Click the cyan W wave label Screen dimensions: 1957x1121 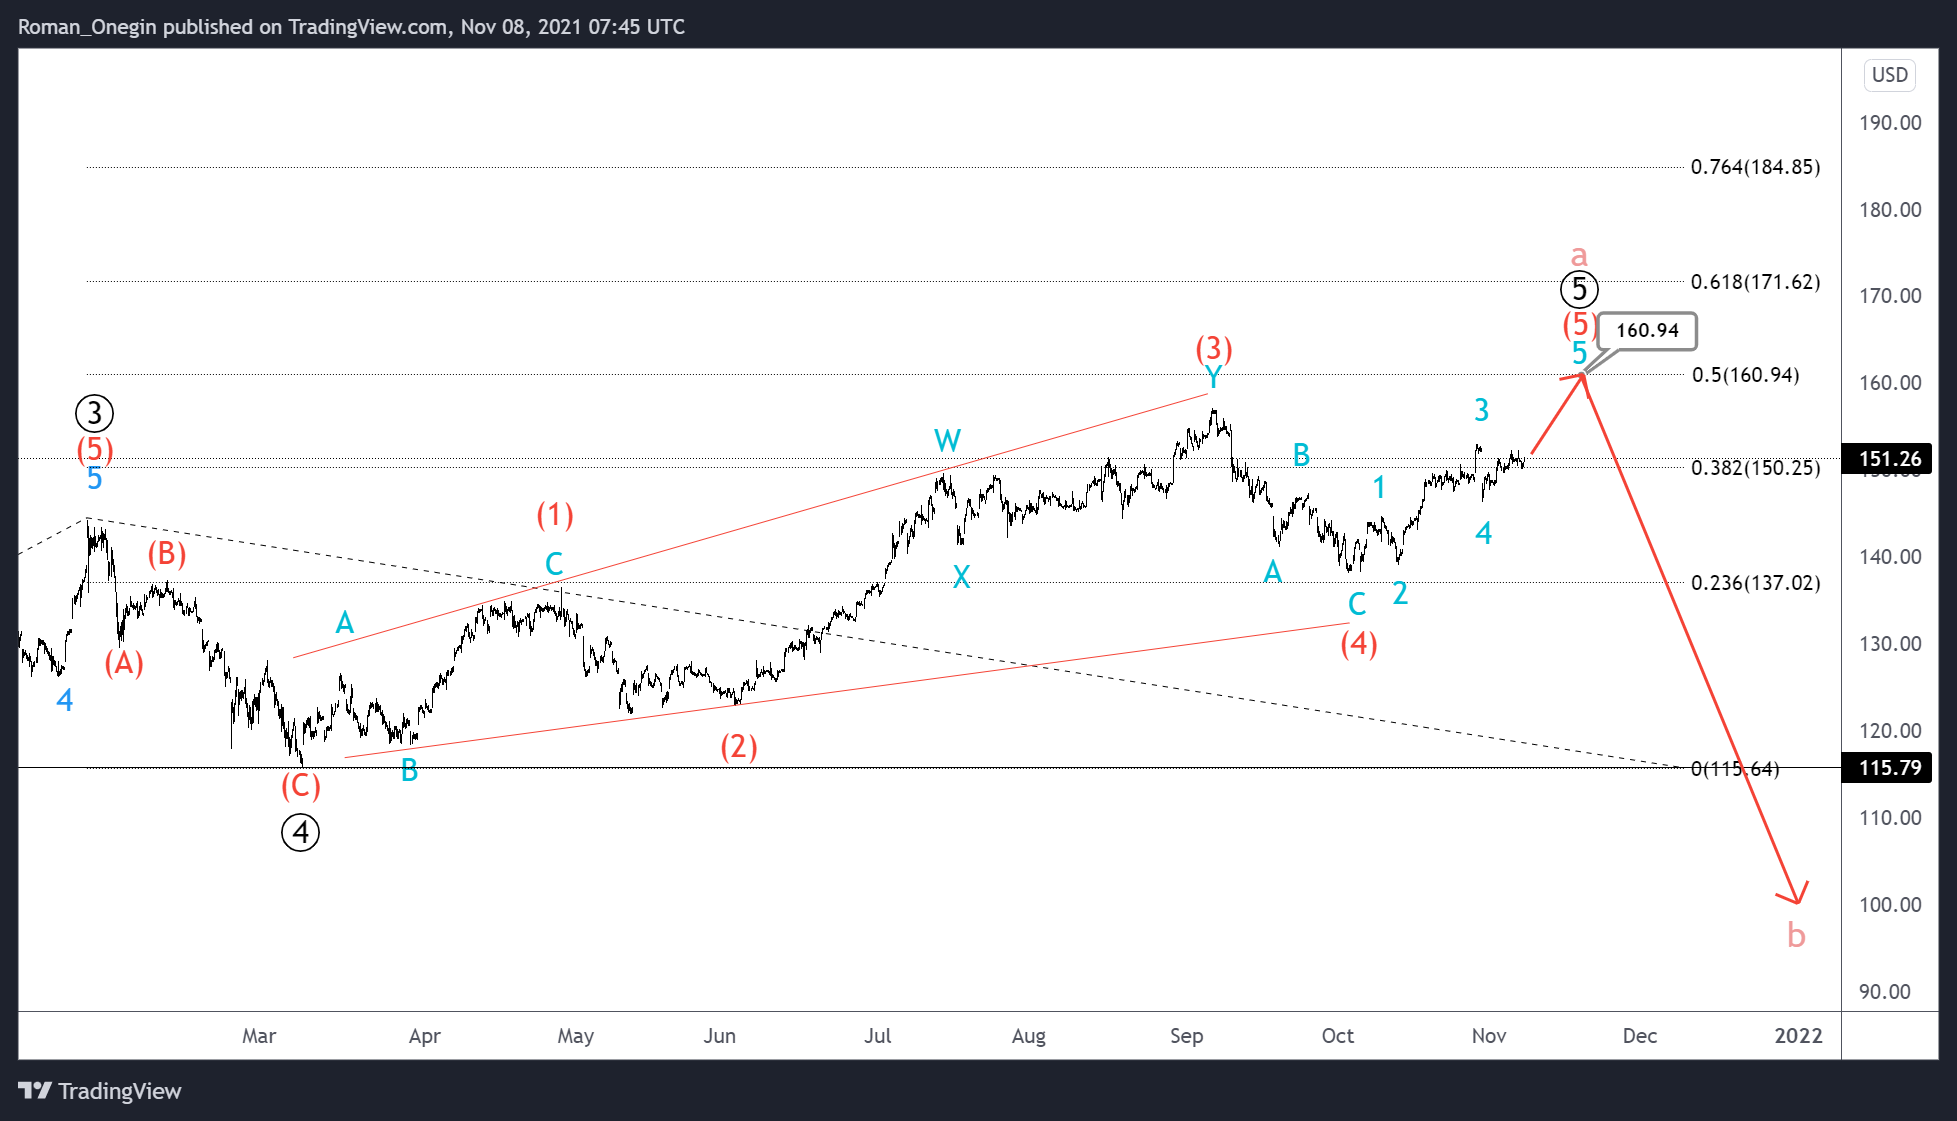tap(947, 441)
